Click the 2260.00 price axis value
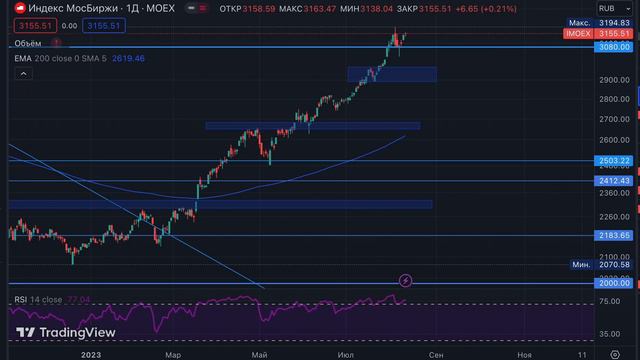Viewport: 640px width, 360px height. click(614, 217)
